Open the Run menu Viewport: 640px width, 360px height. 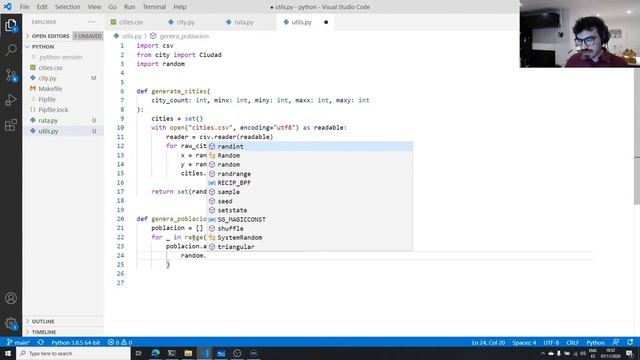130,7
